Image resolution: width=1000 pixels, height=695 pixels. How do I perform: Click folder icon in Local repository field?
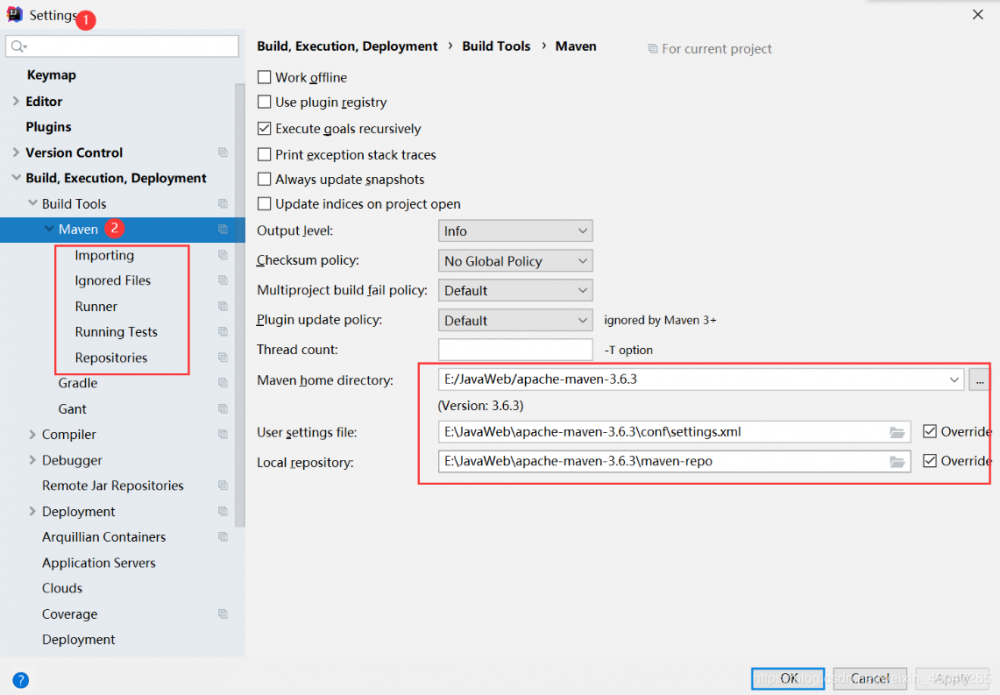[x=897, y=461]
